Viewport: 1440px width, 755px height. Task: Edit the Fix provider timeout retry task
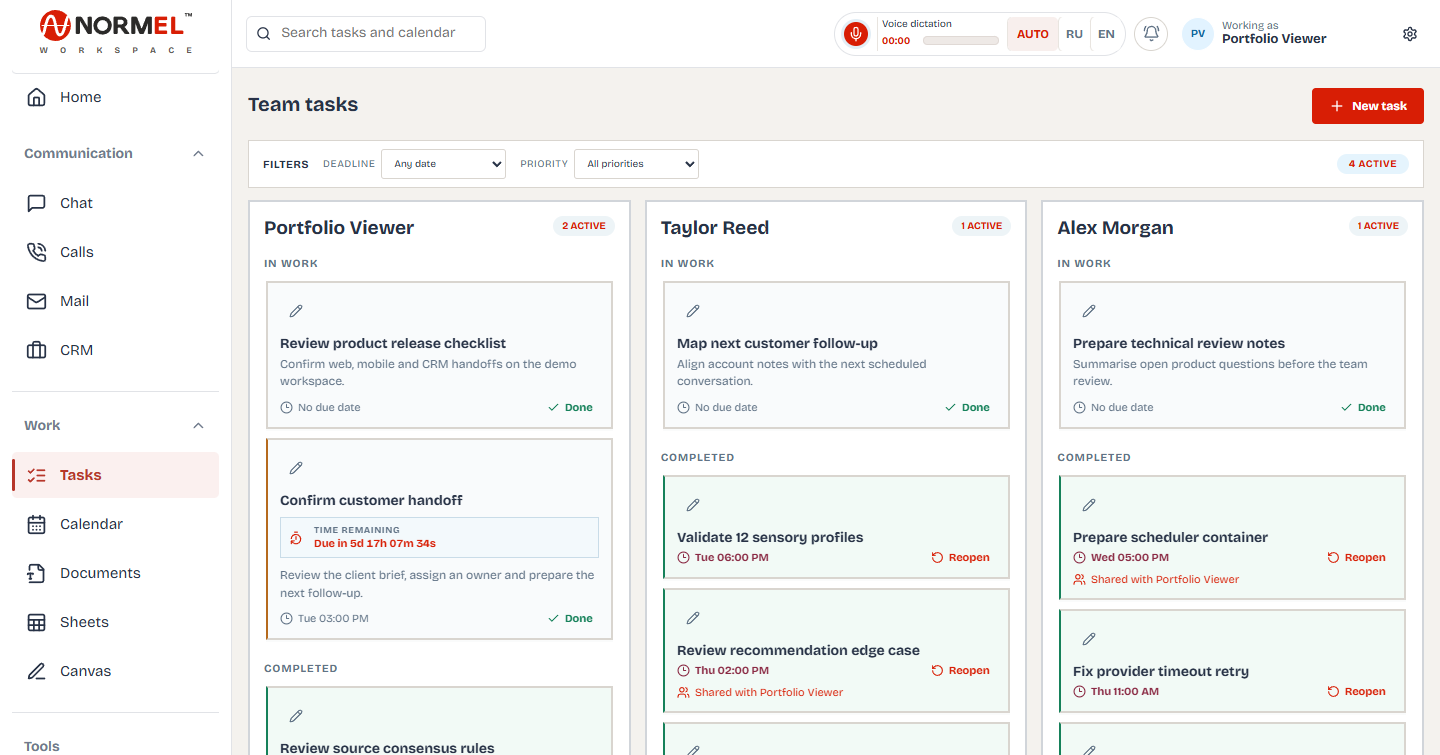tap(1089, 639)
